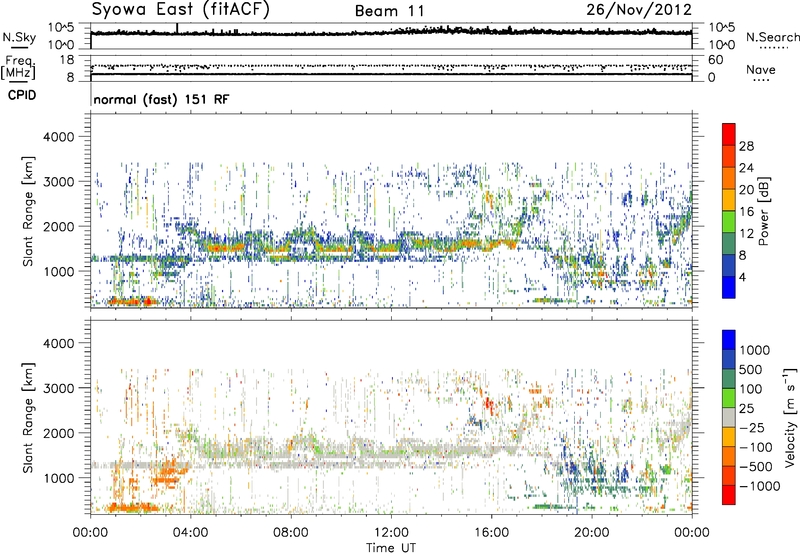Click the 'Time UT' axis title

point(391,548)
